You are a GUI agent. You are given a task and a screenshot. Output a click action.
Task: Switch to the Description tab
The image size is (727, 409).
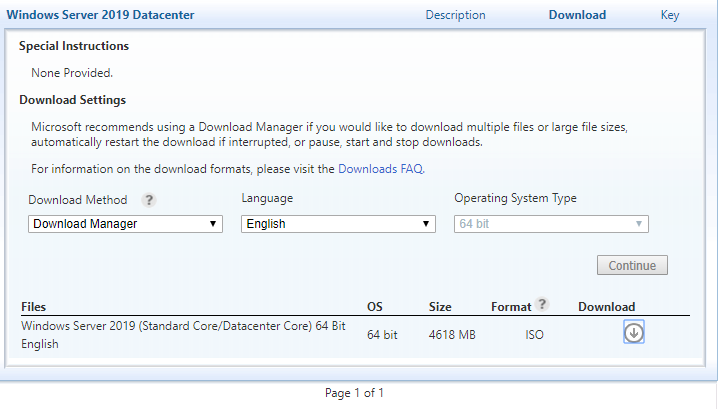tap(455, 15)
